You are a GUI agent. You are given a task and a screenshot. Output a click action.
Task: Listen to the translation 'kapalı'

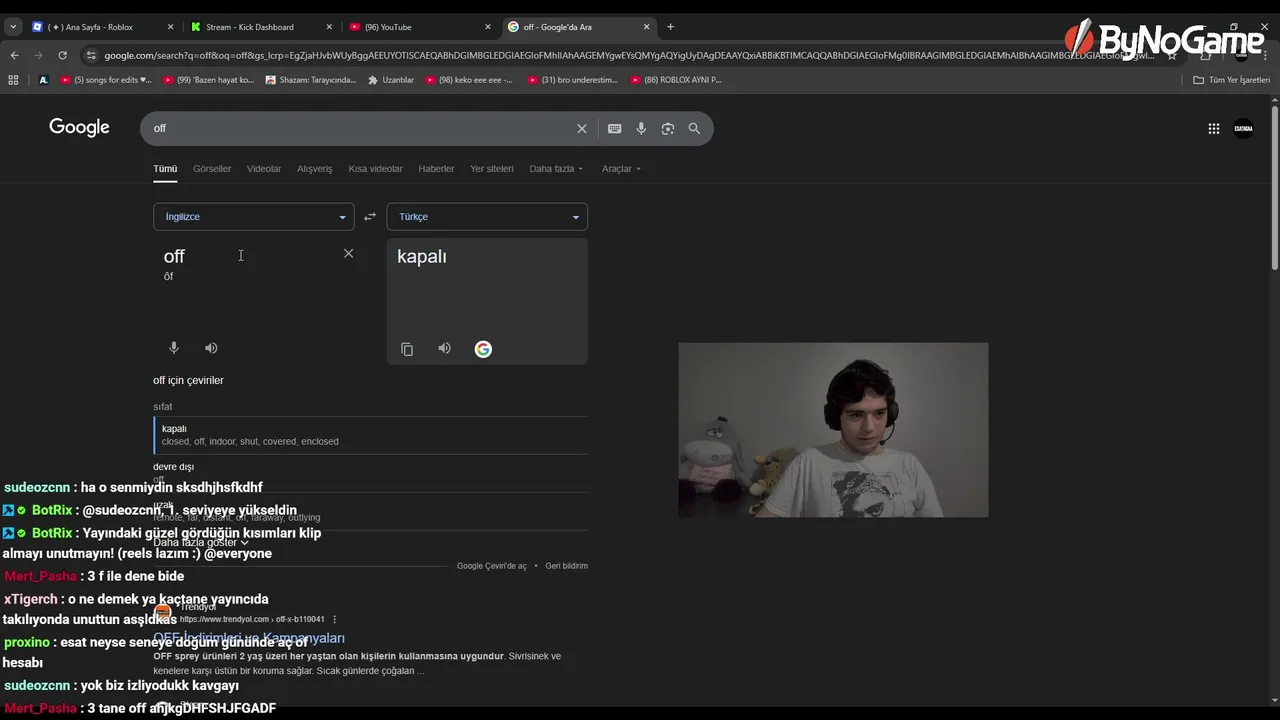(x=444, y=348)
